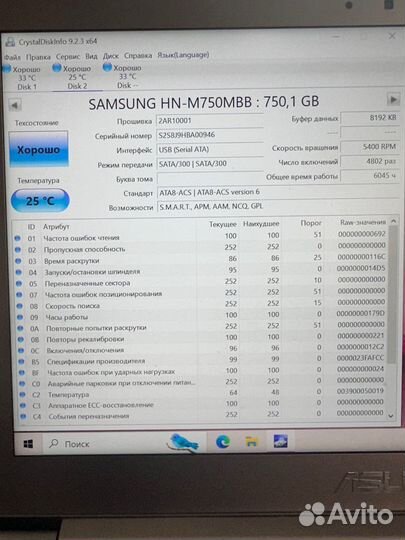
Task: Select row 04 Запуски/остановки шпинделя
Action: tap(200, 271)
